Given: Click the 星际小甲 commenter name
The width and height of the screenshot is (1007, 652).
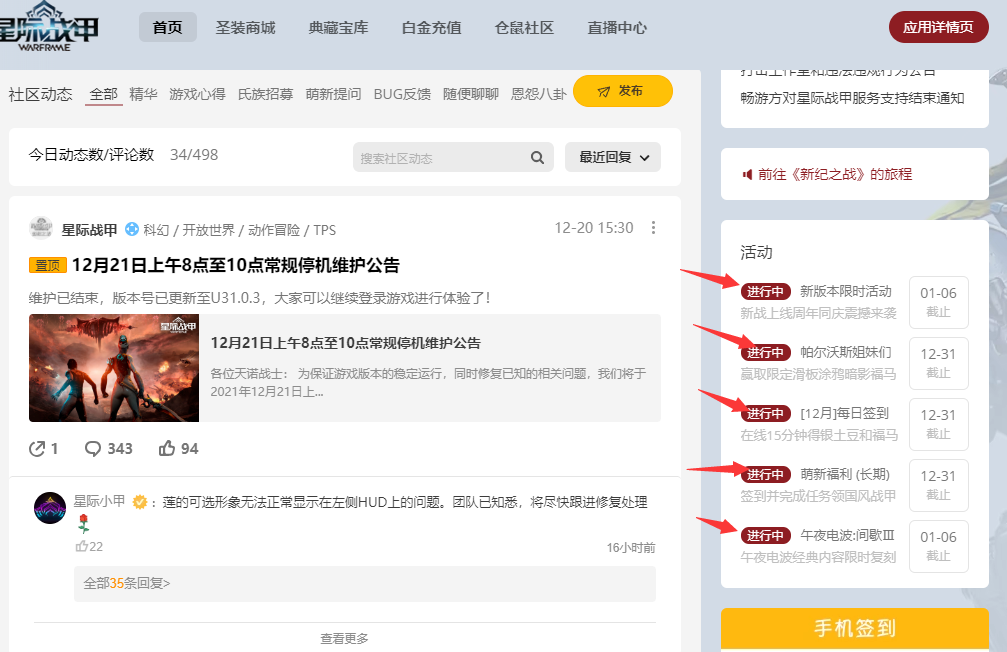Looking at the screenshot, I should (99, 502).
